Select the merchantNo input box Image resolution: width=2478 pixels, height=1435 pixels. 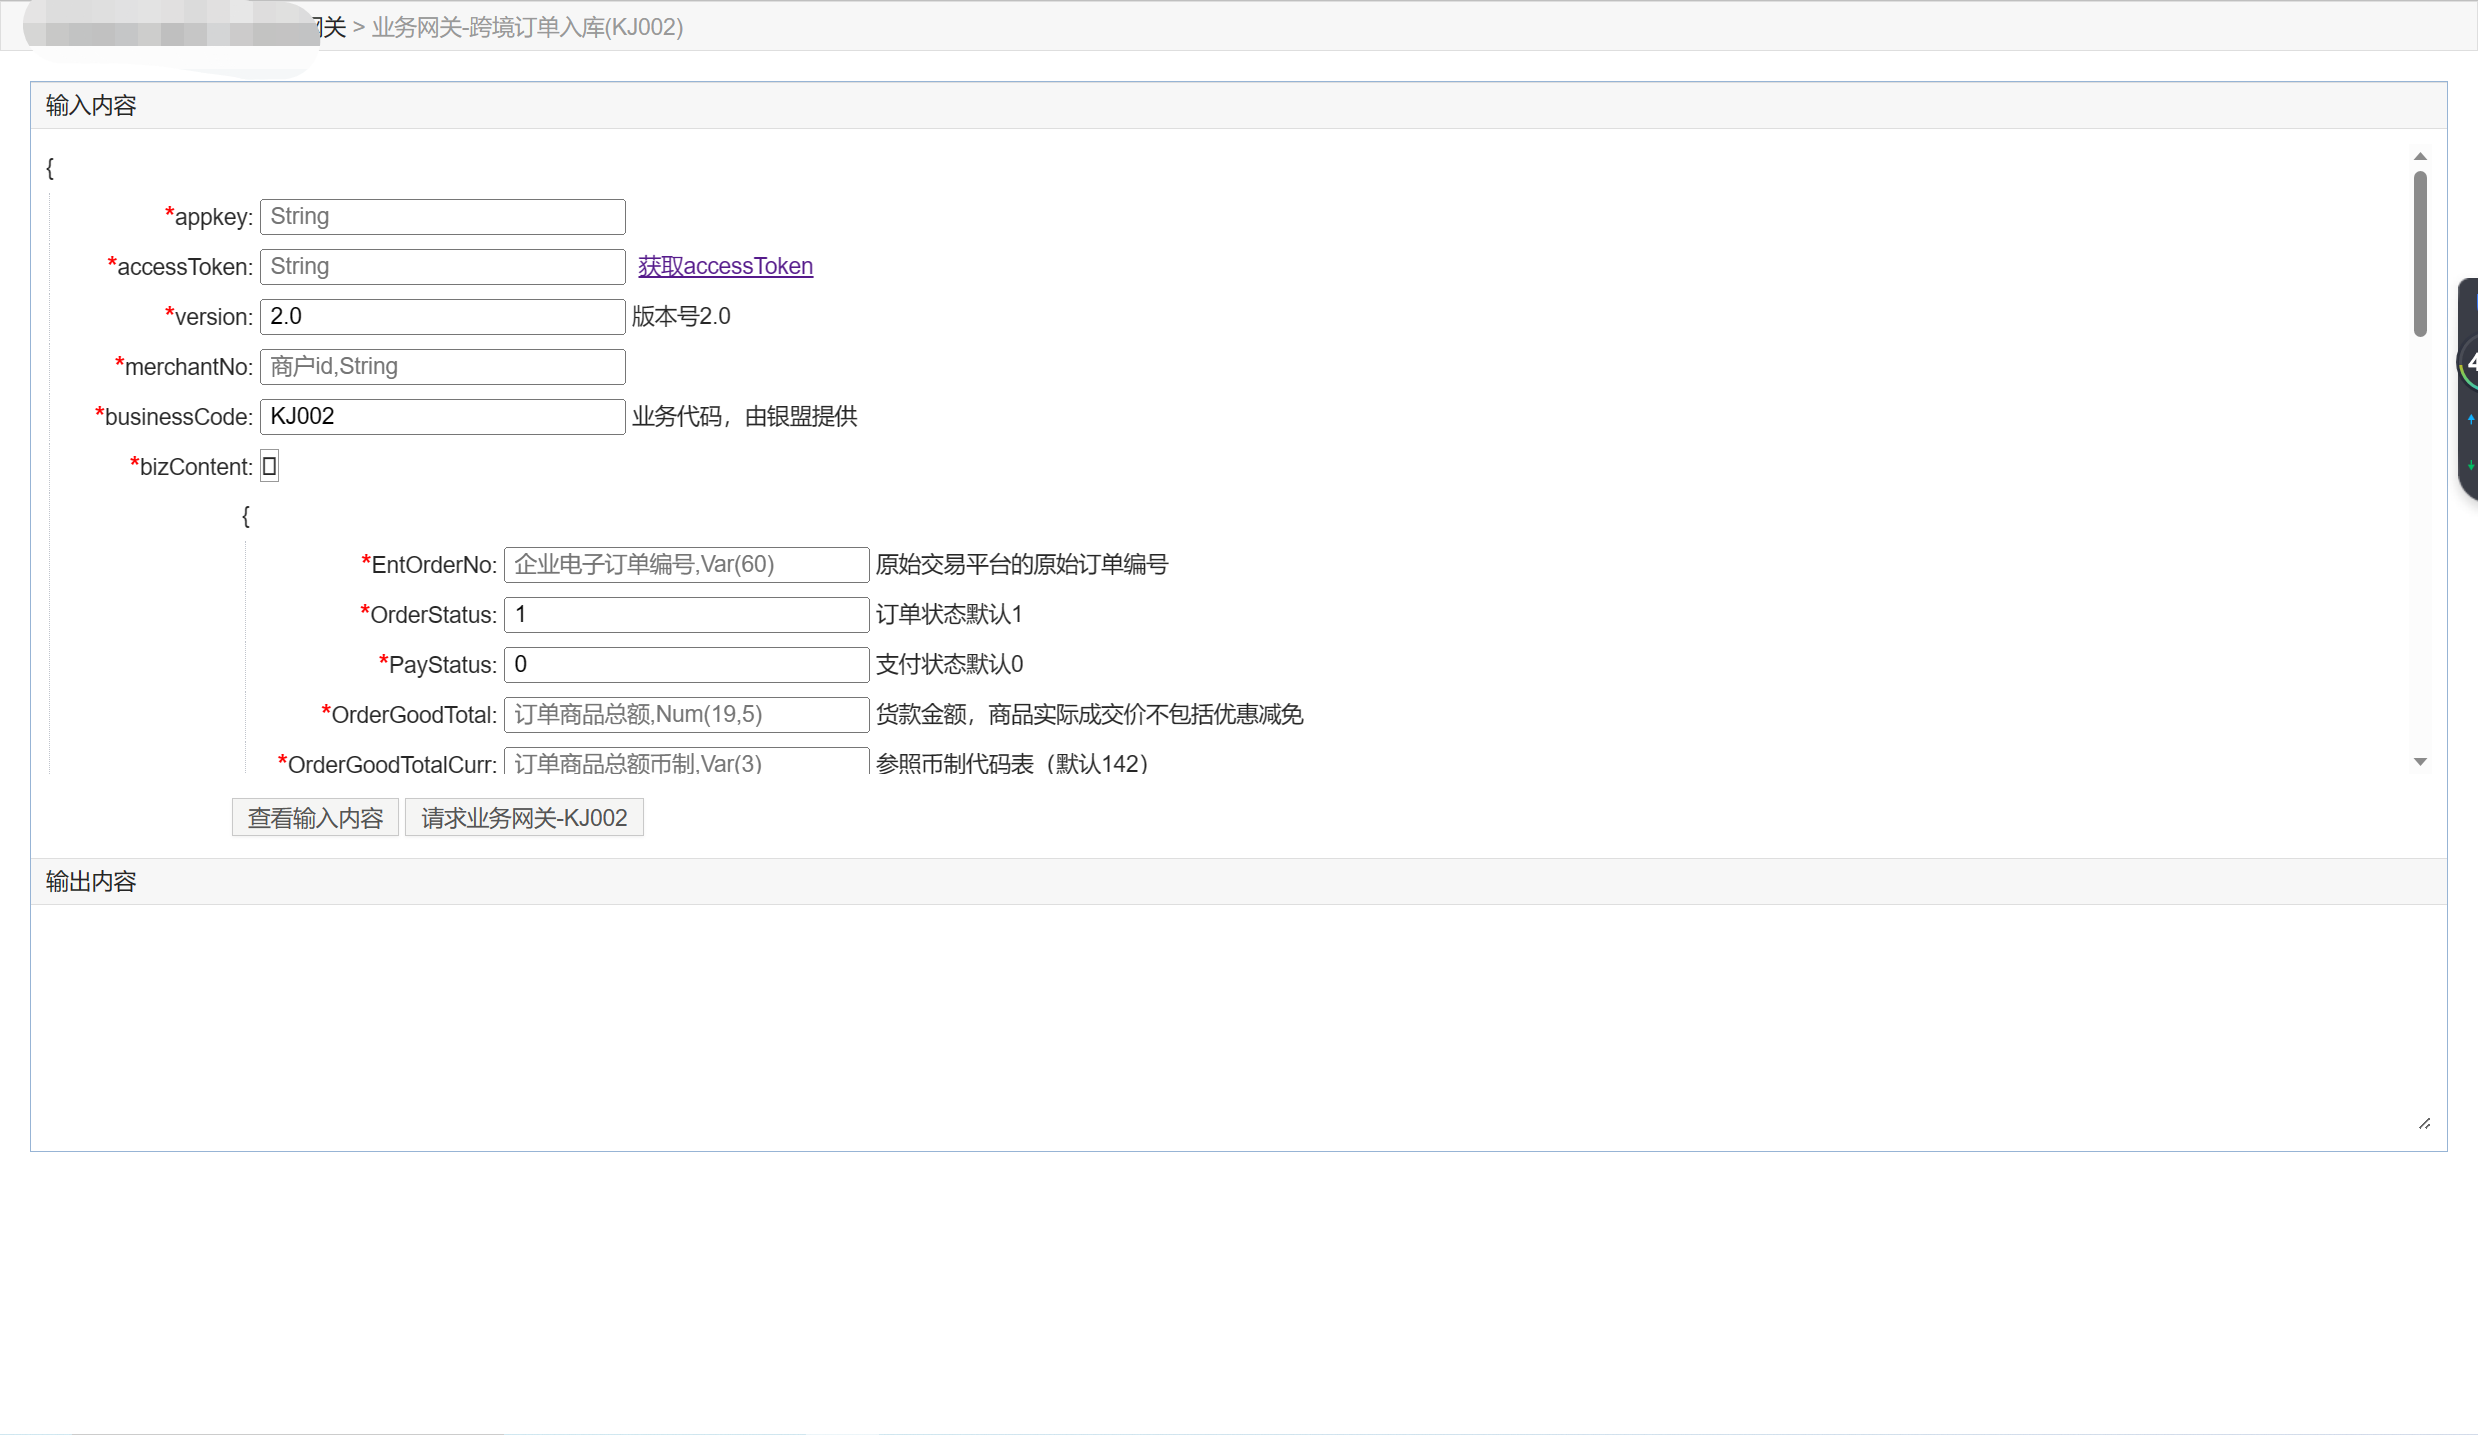pos(442,367)
